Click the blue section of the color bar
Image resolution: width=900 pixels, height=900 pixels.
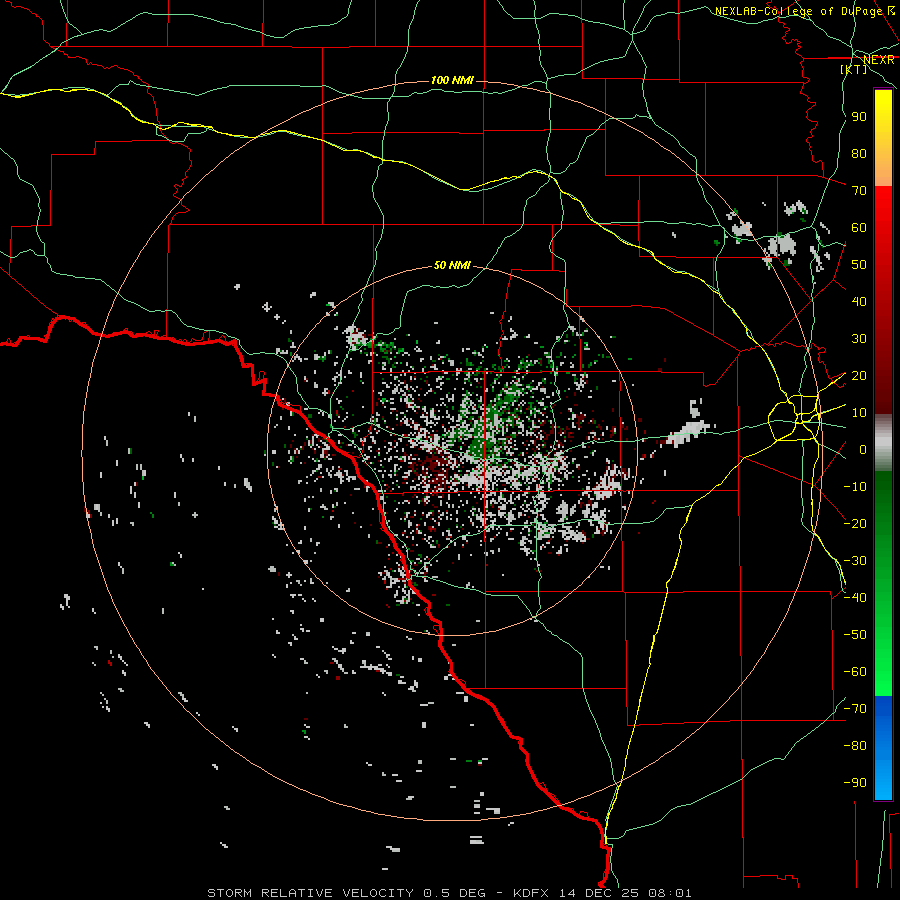[x=883, y=748]
